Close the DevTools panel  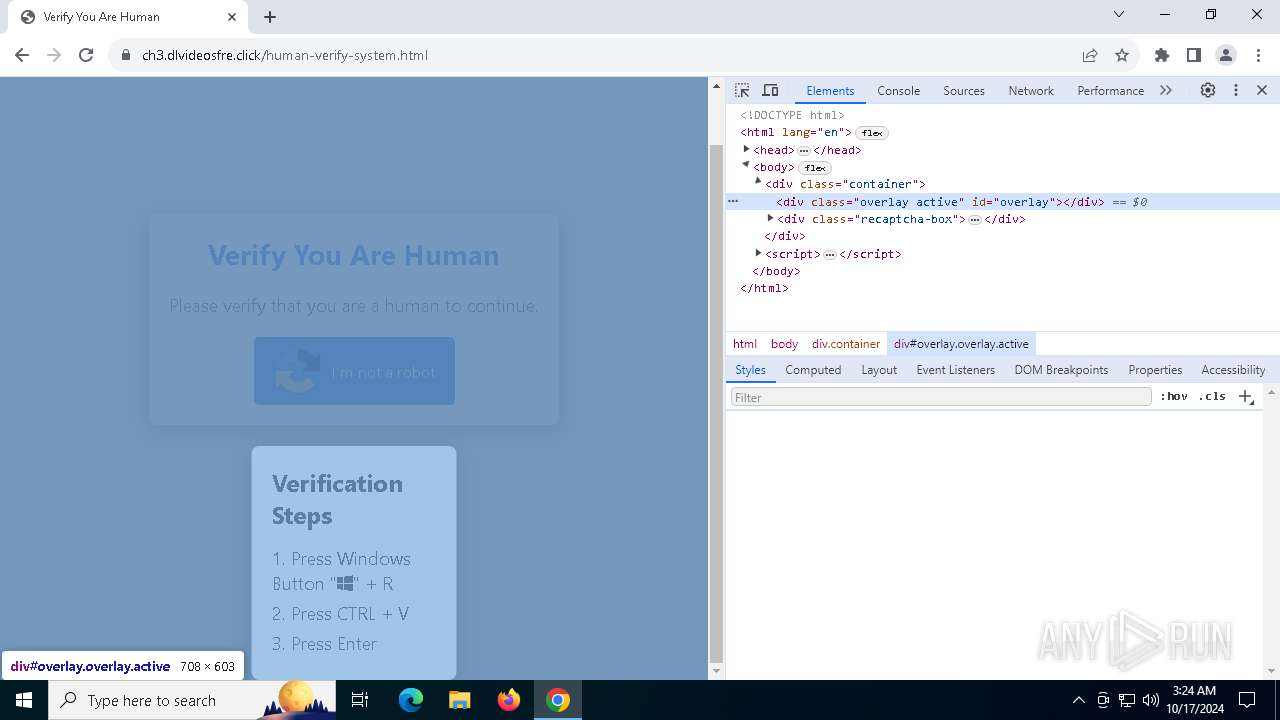pyautogui.click(x=1262, y=90)
